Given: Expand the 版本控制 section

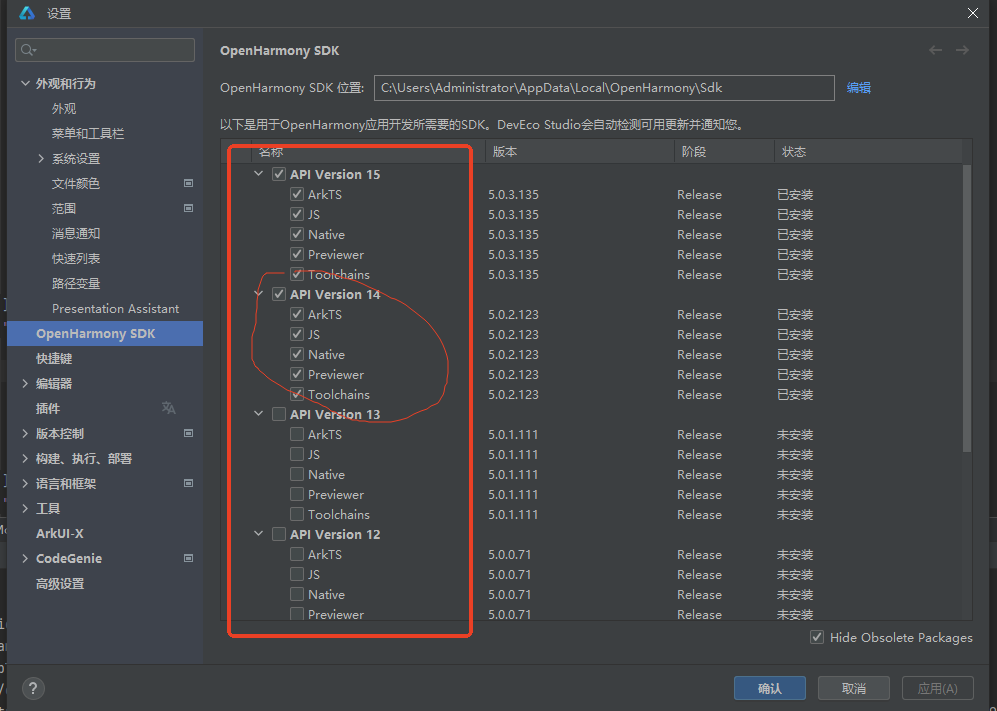Looking at the screenshot, I should (25, 433).
